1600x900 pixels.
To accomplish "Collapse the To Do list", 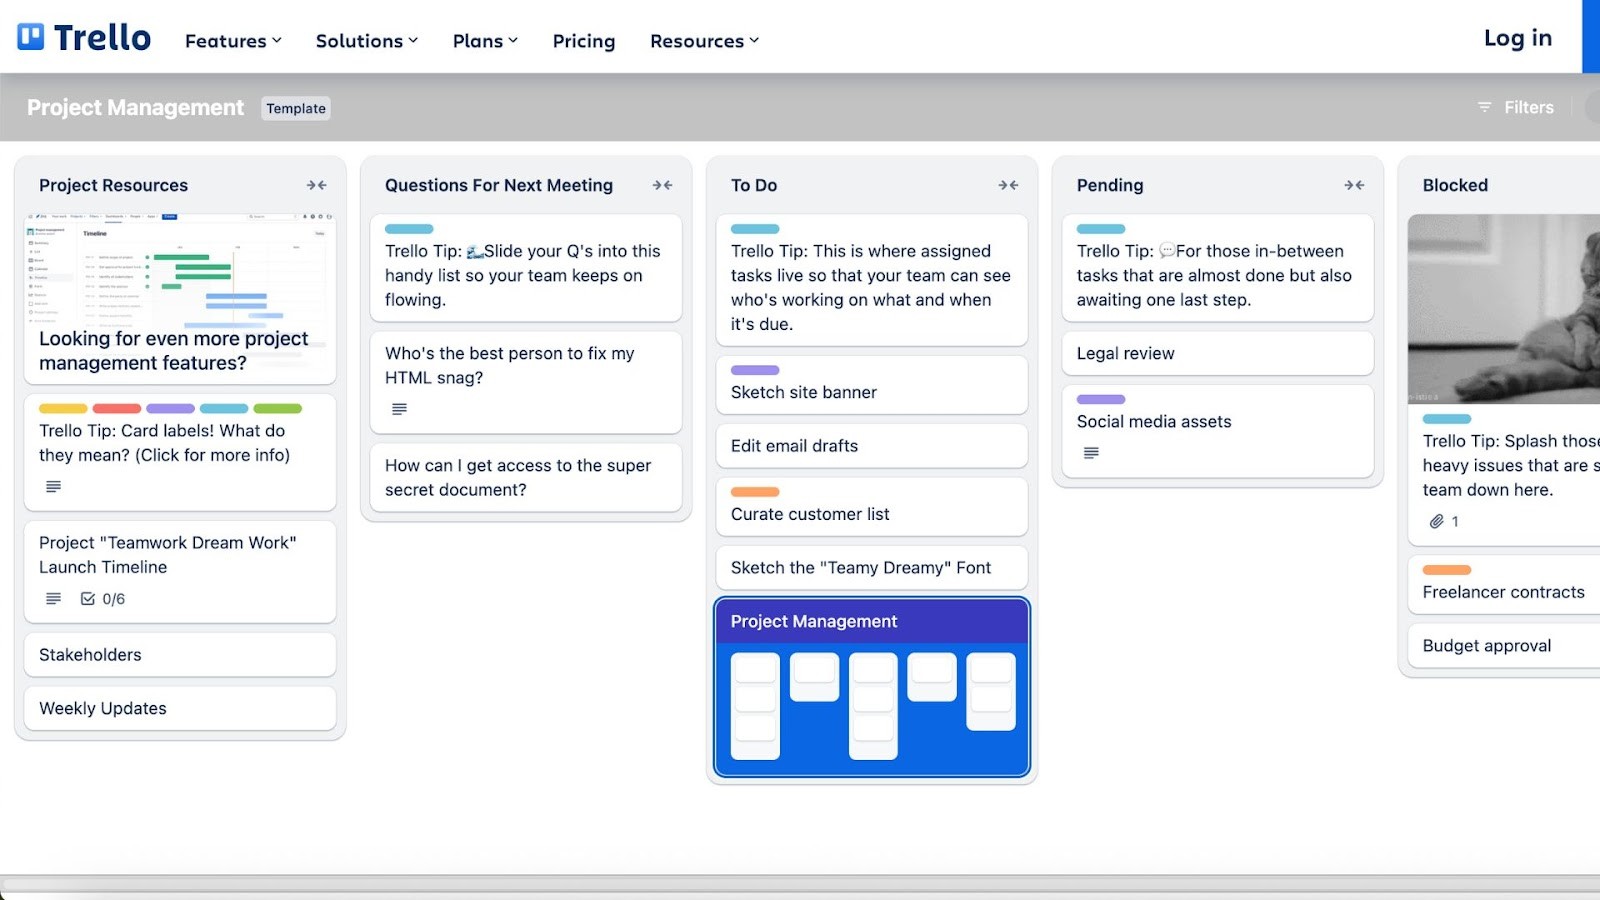I will (1008, 185).
